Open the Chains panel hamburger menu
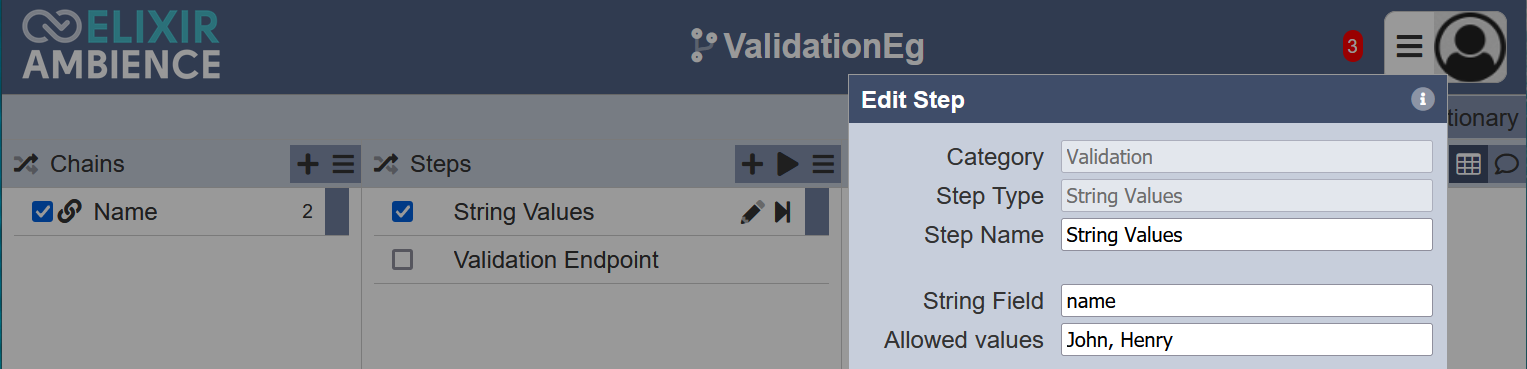This screenshot has height=369, width=1527. pos(343,164)
